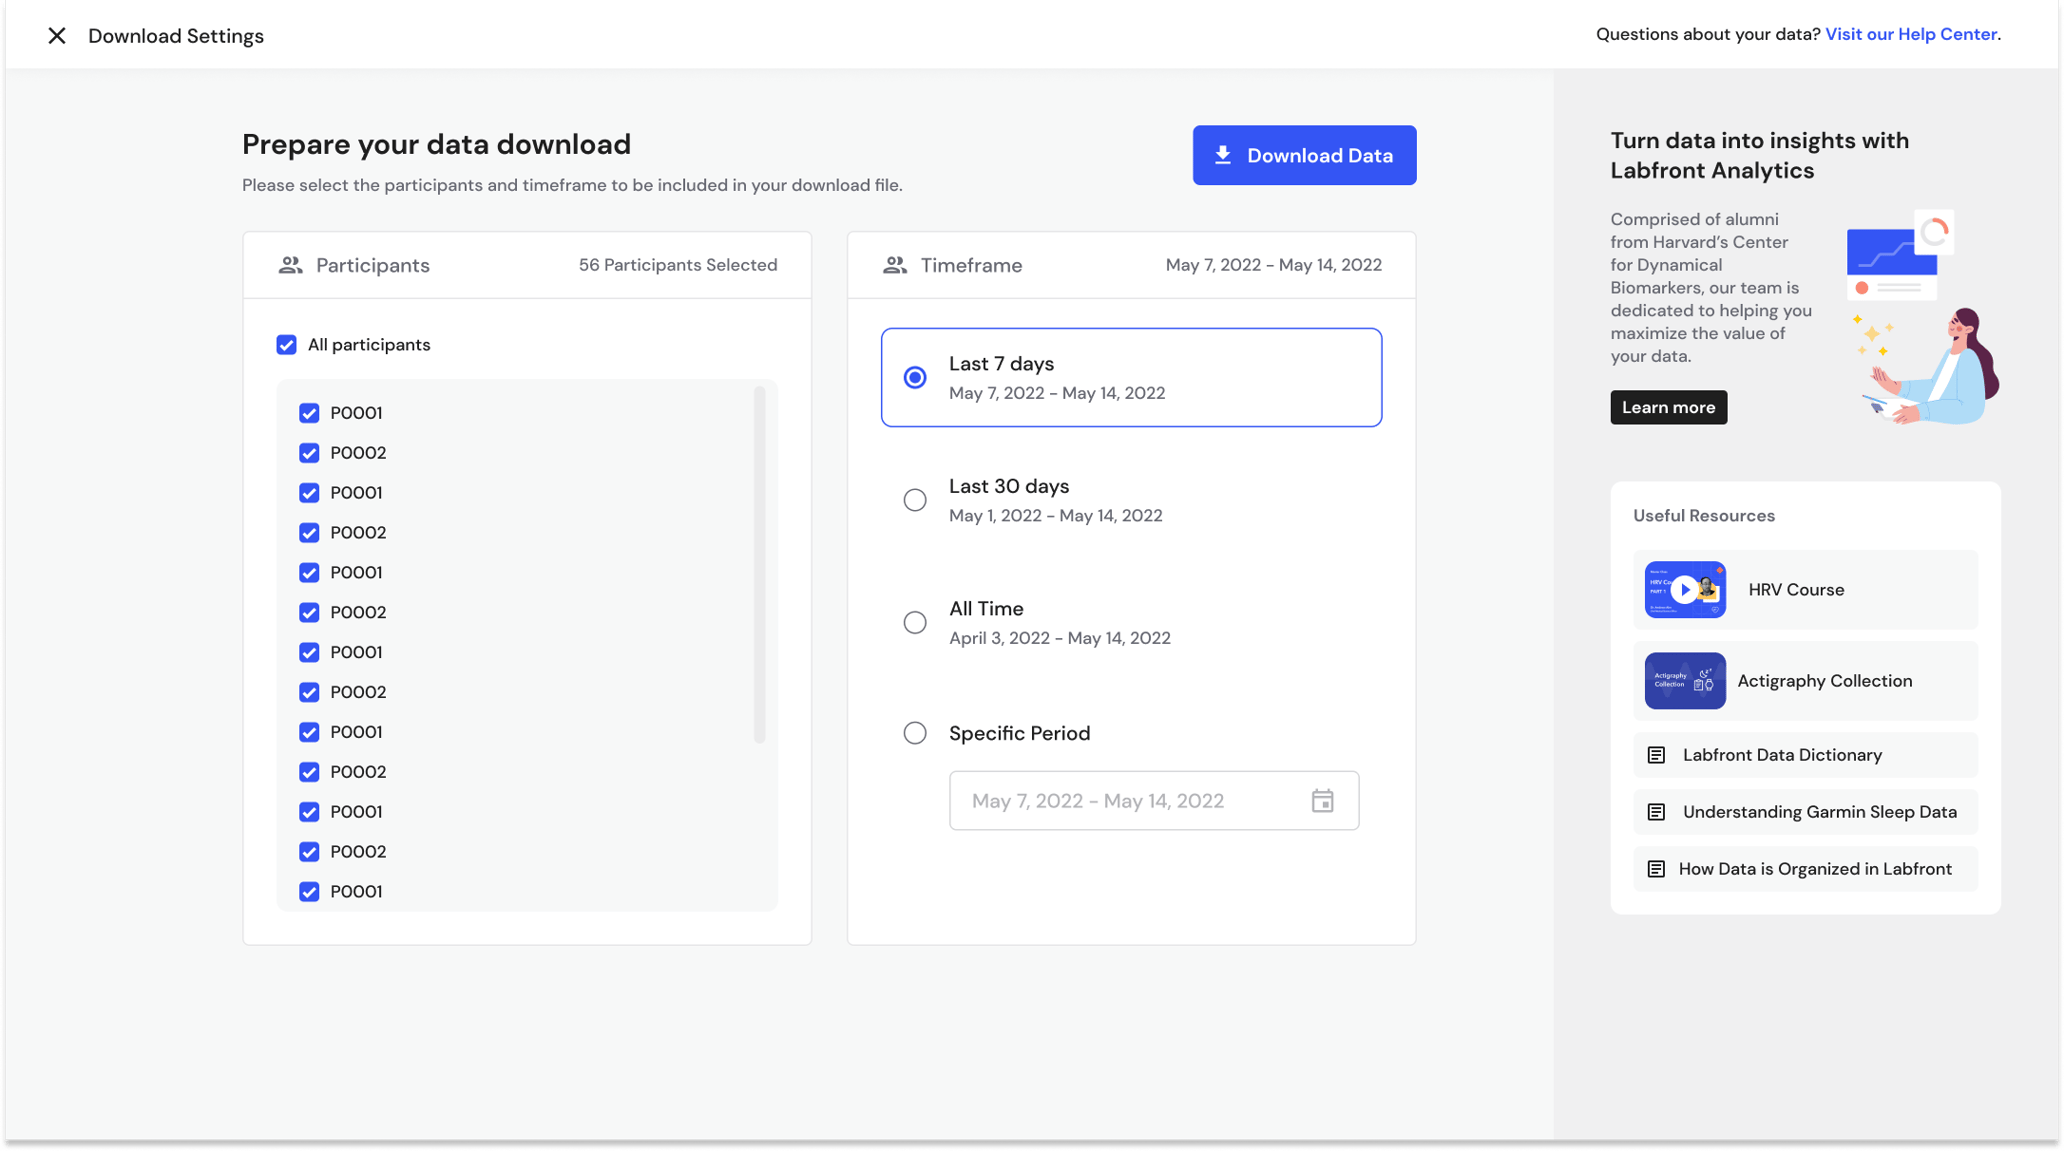Click the download icon on Download Data button
The image size is (2064, 1151).
pos(1222,155)
